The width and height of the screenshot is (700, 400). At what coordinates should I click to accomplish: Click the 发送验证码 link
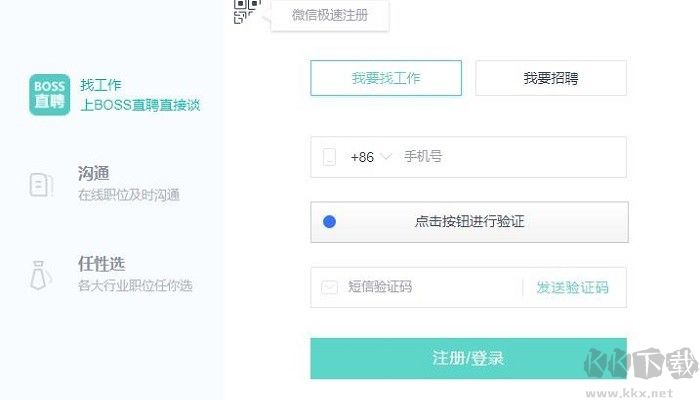[x=572, y=288]
